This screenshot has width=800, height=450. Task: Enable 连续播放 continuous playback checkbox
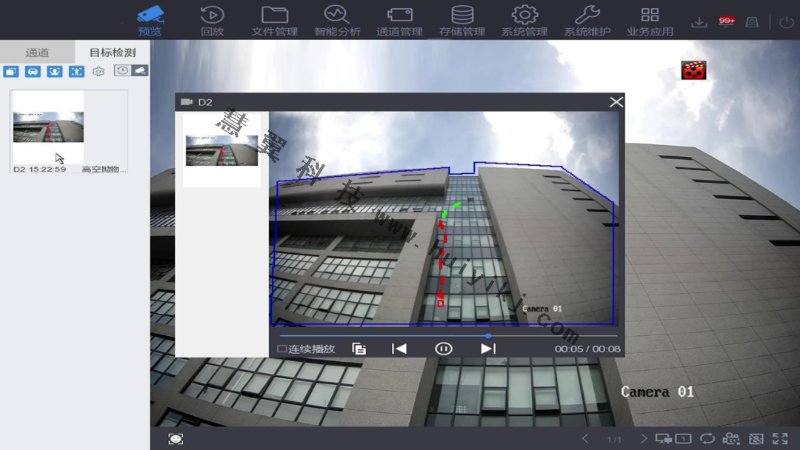pyautogui.click(x=282, y=349)
